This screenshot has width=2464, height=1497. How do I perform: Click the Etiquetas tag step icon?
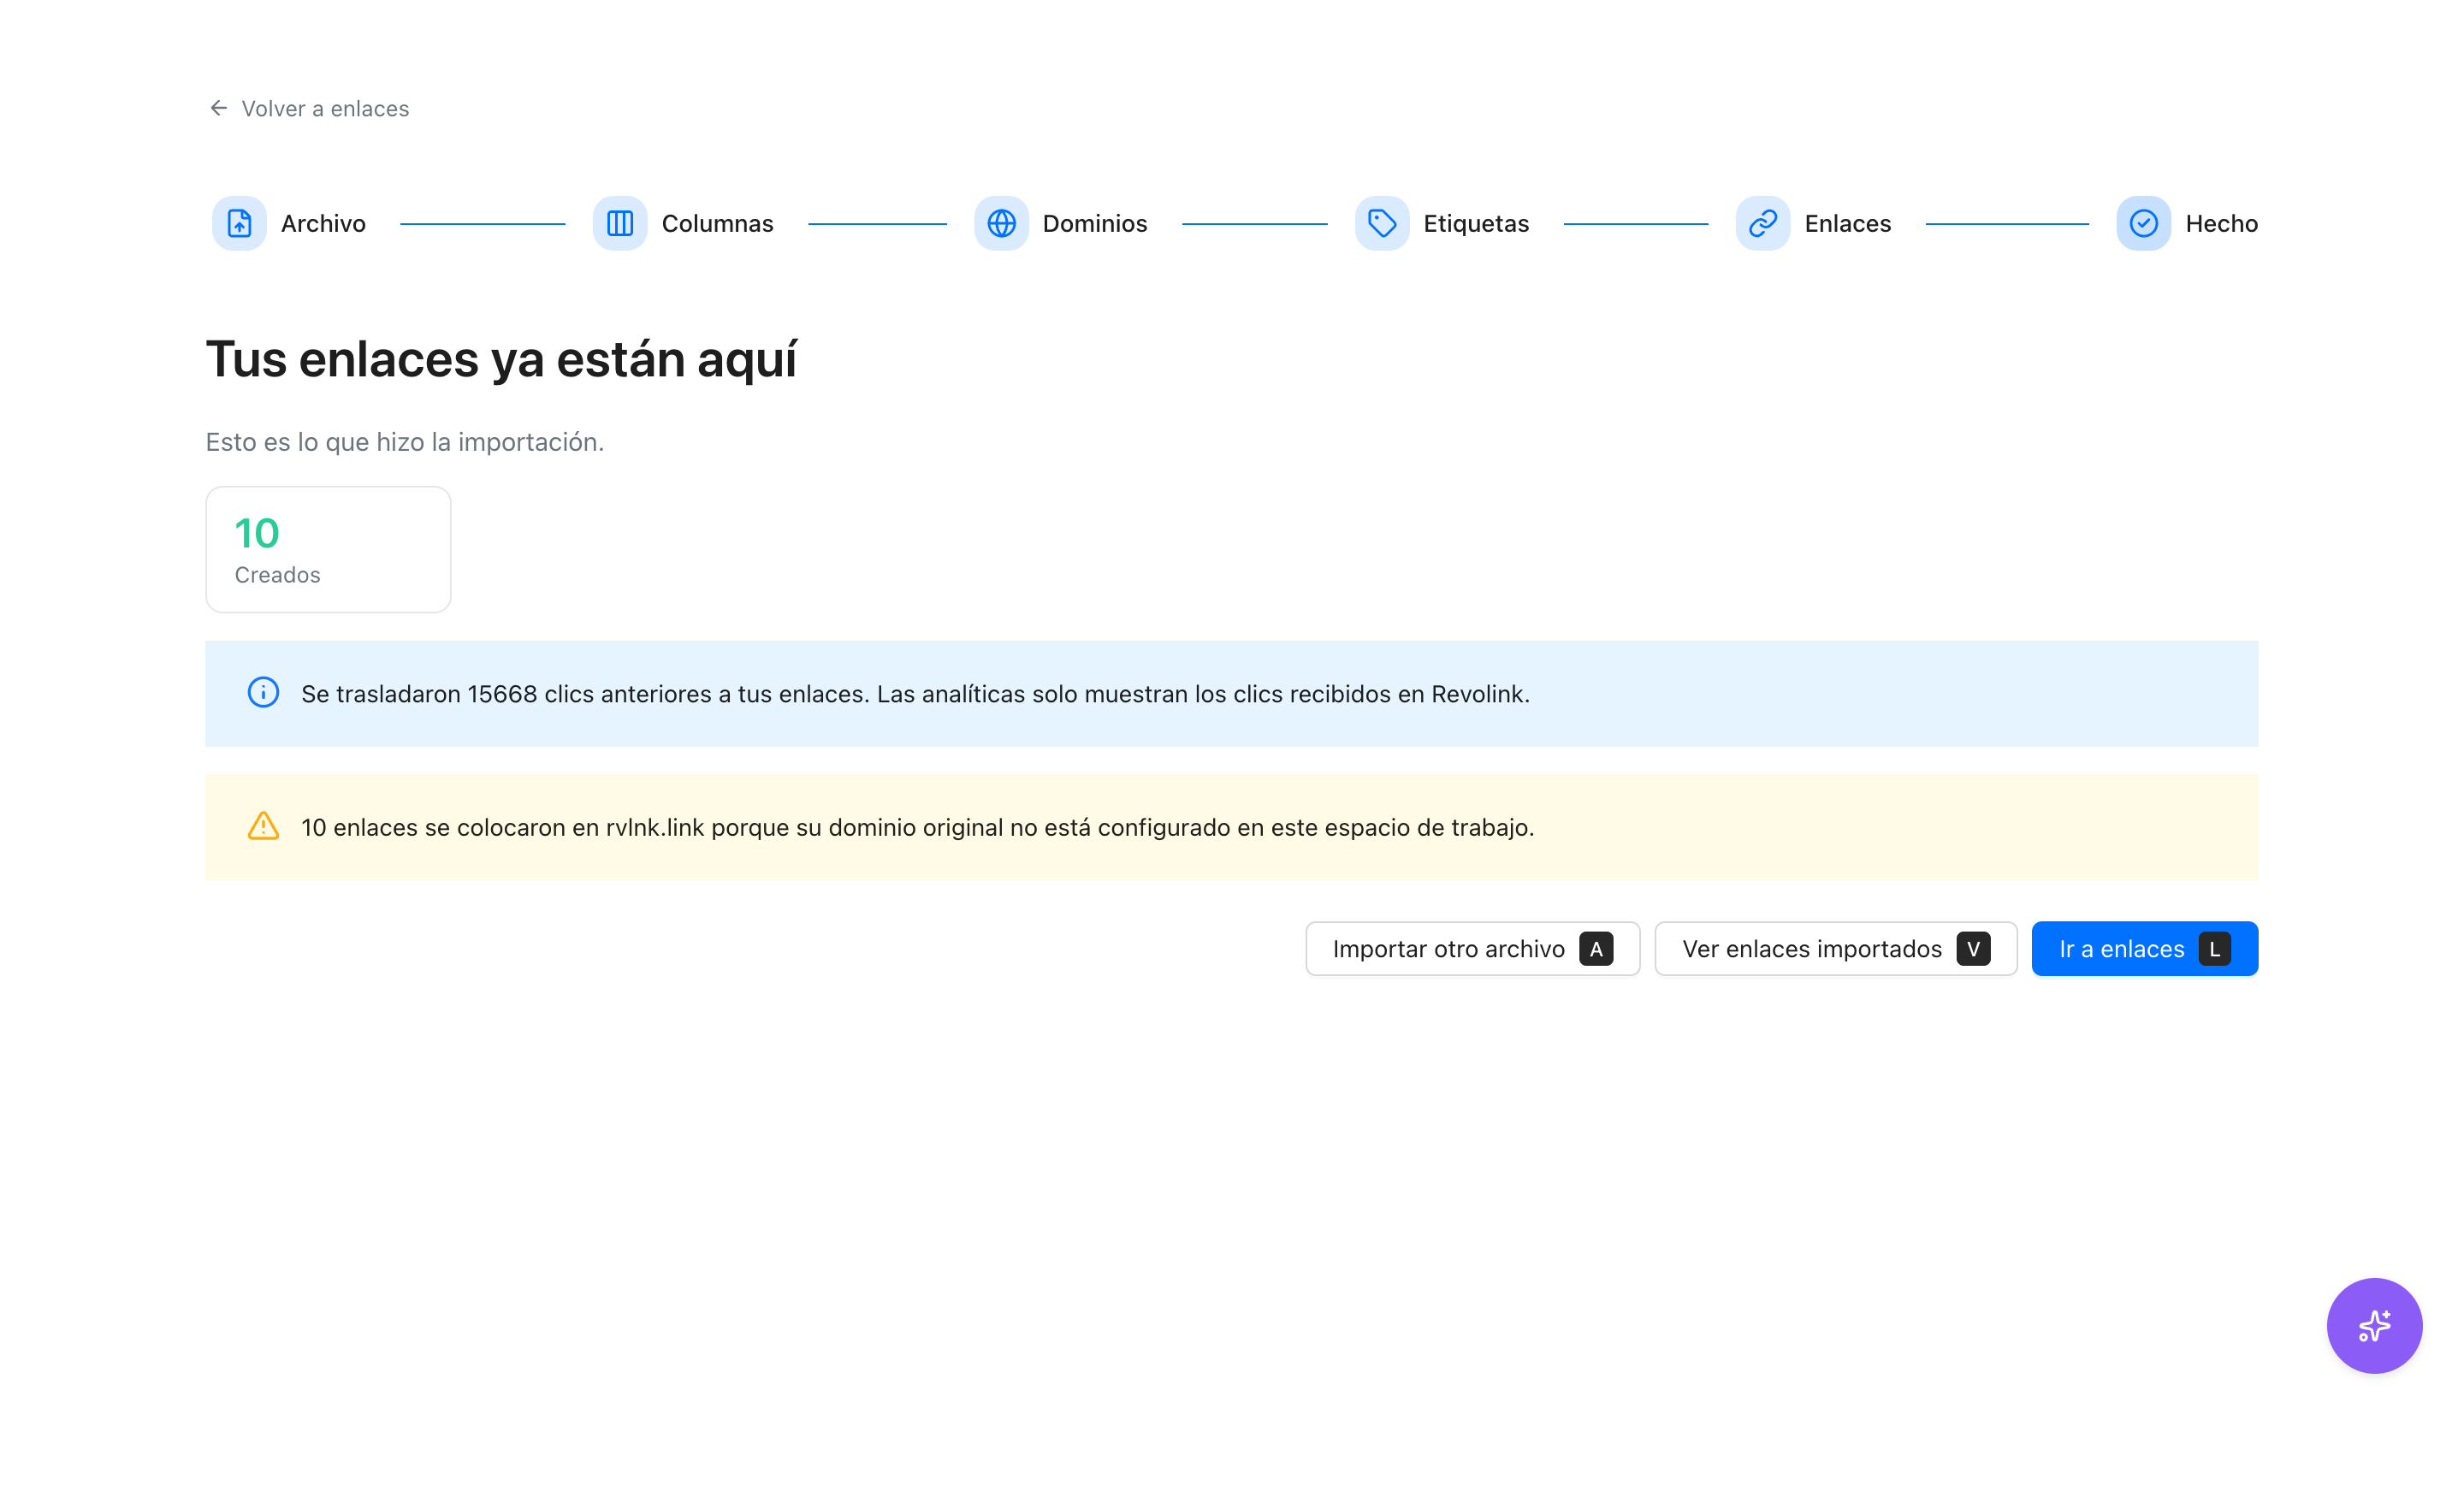click(1382, 223)
